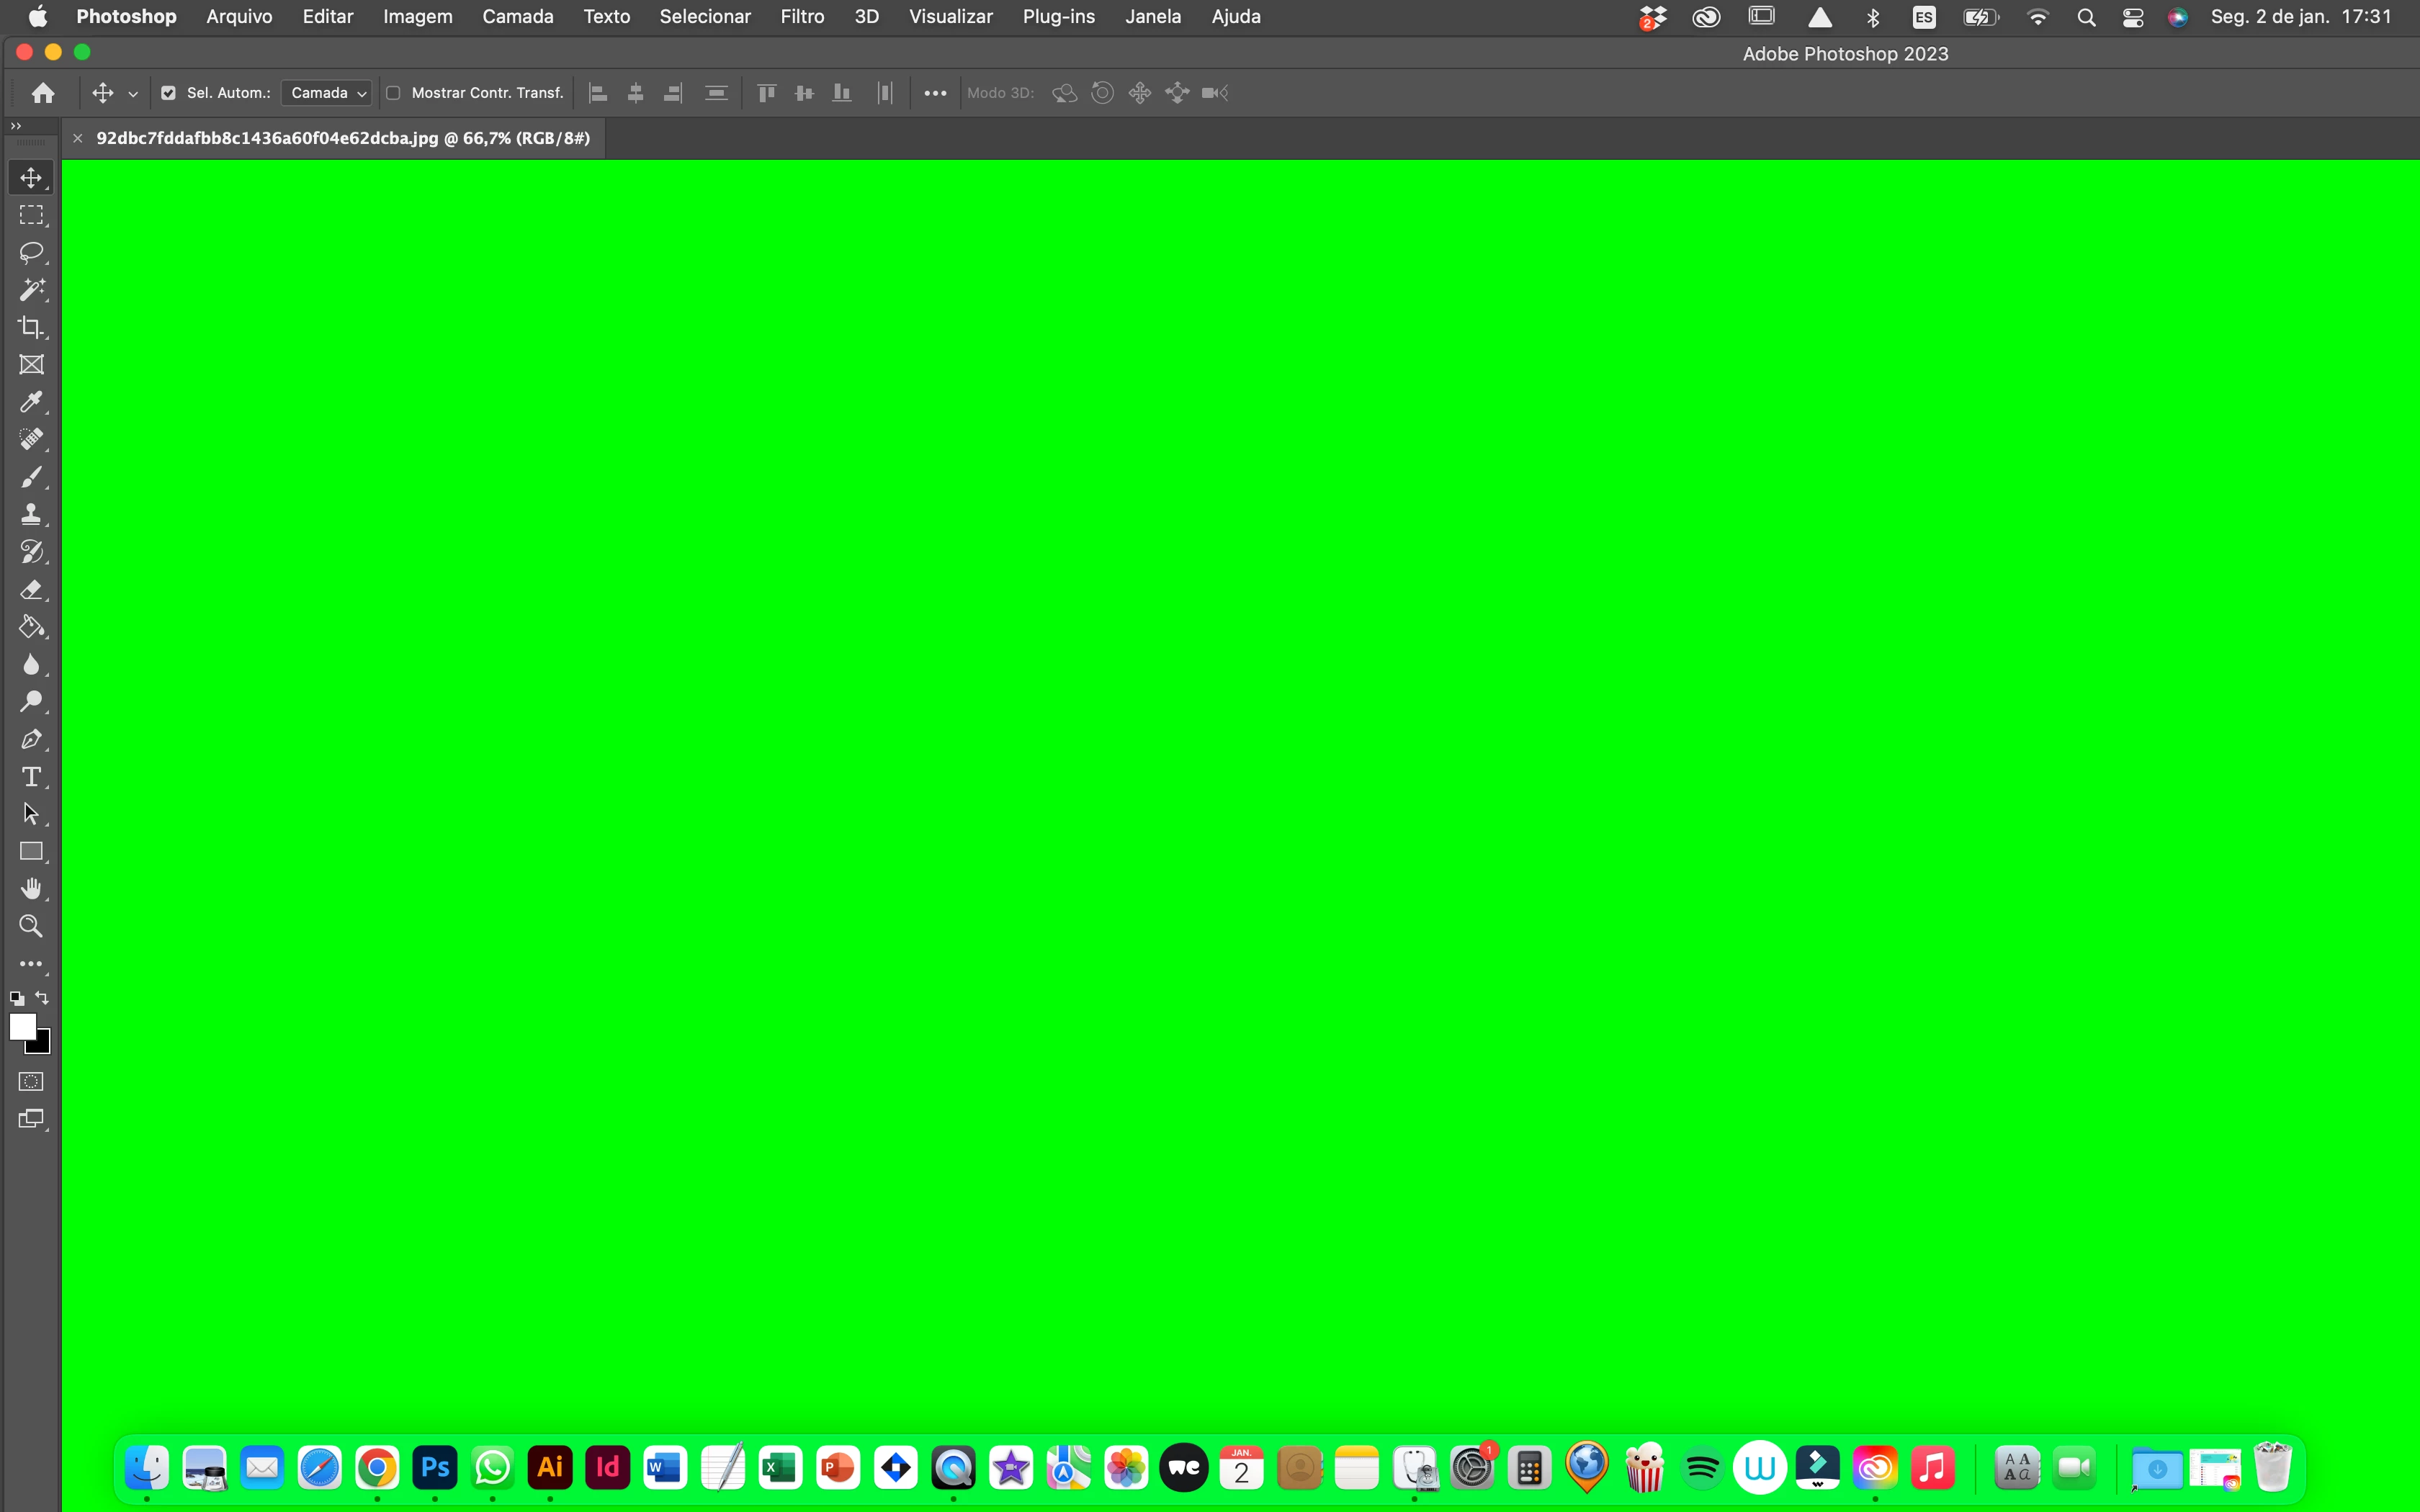
Task: Select the horizontal Type tool
Action: click(x=31, y=777)
